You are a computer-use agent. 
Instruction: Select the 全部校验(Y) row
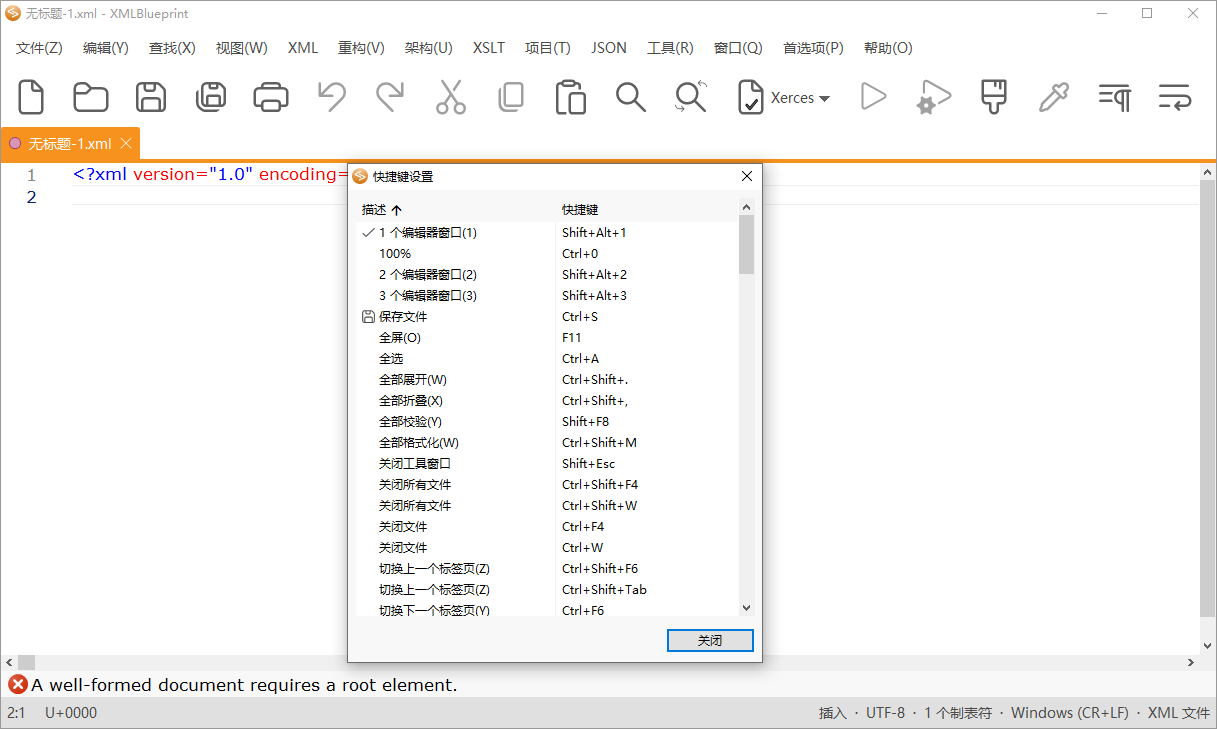pos(547,421)
